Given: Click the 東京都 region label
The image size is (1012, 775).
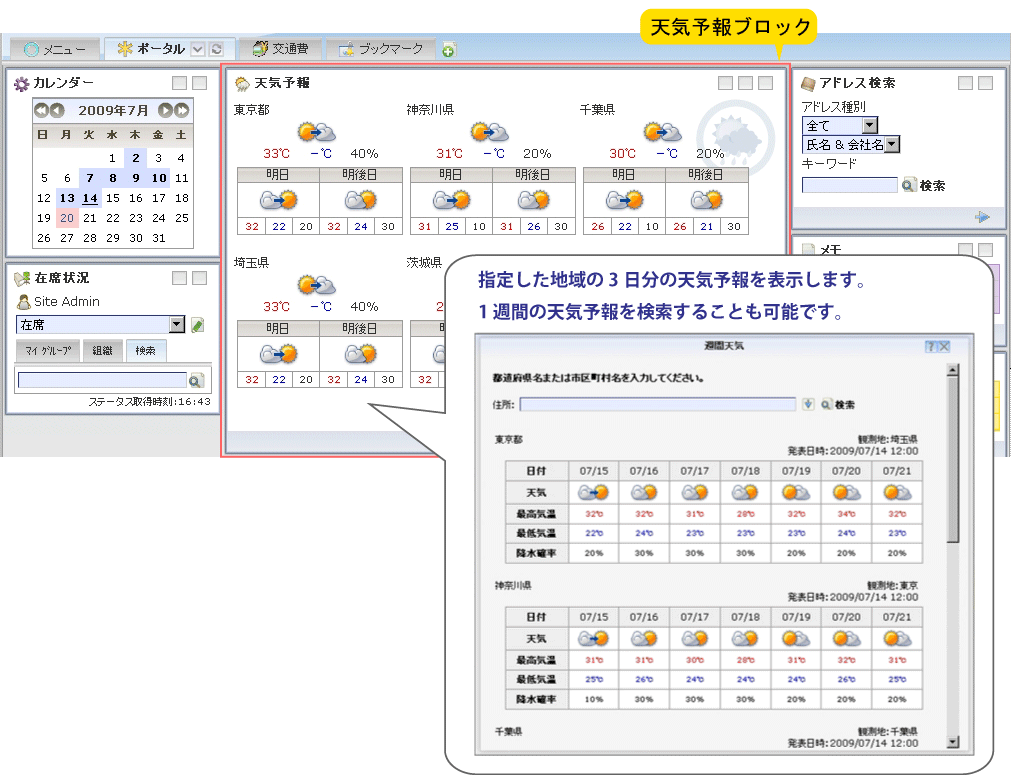Looking at the screenshot, I should coord(252,110).
